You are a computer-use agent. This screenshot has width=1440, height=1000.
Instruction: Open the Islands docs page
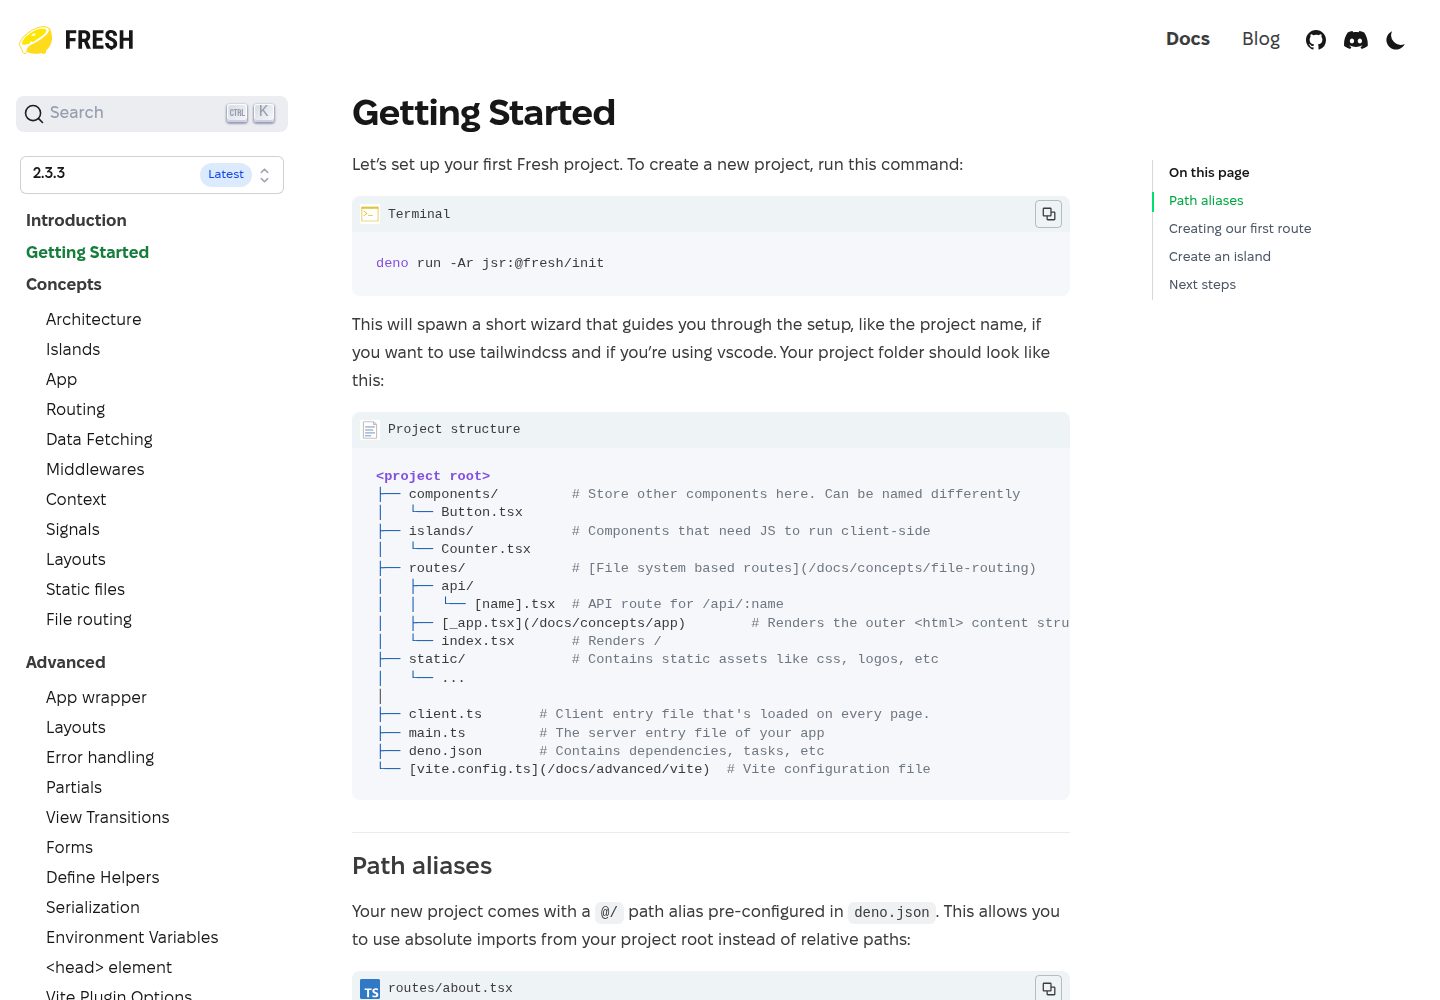[73, 349]
